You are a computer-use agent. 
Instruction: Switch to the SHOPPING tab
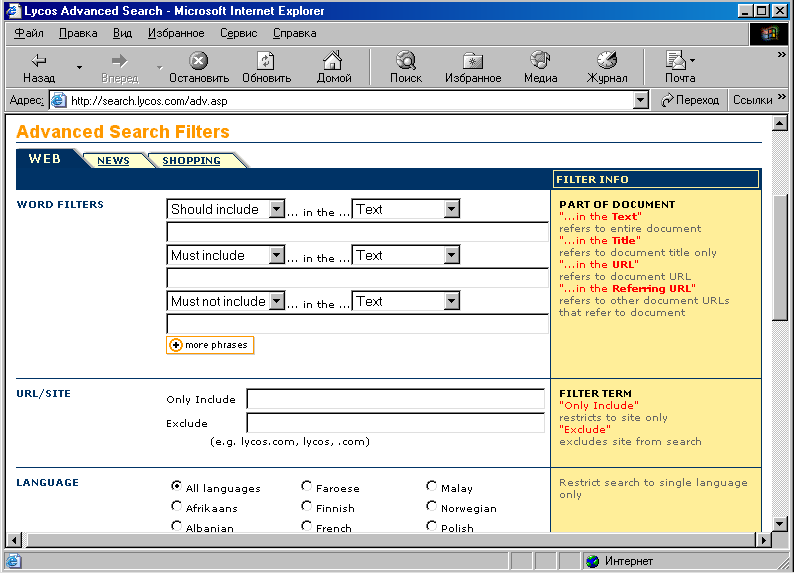coord(191,160)
